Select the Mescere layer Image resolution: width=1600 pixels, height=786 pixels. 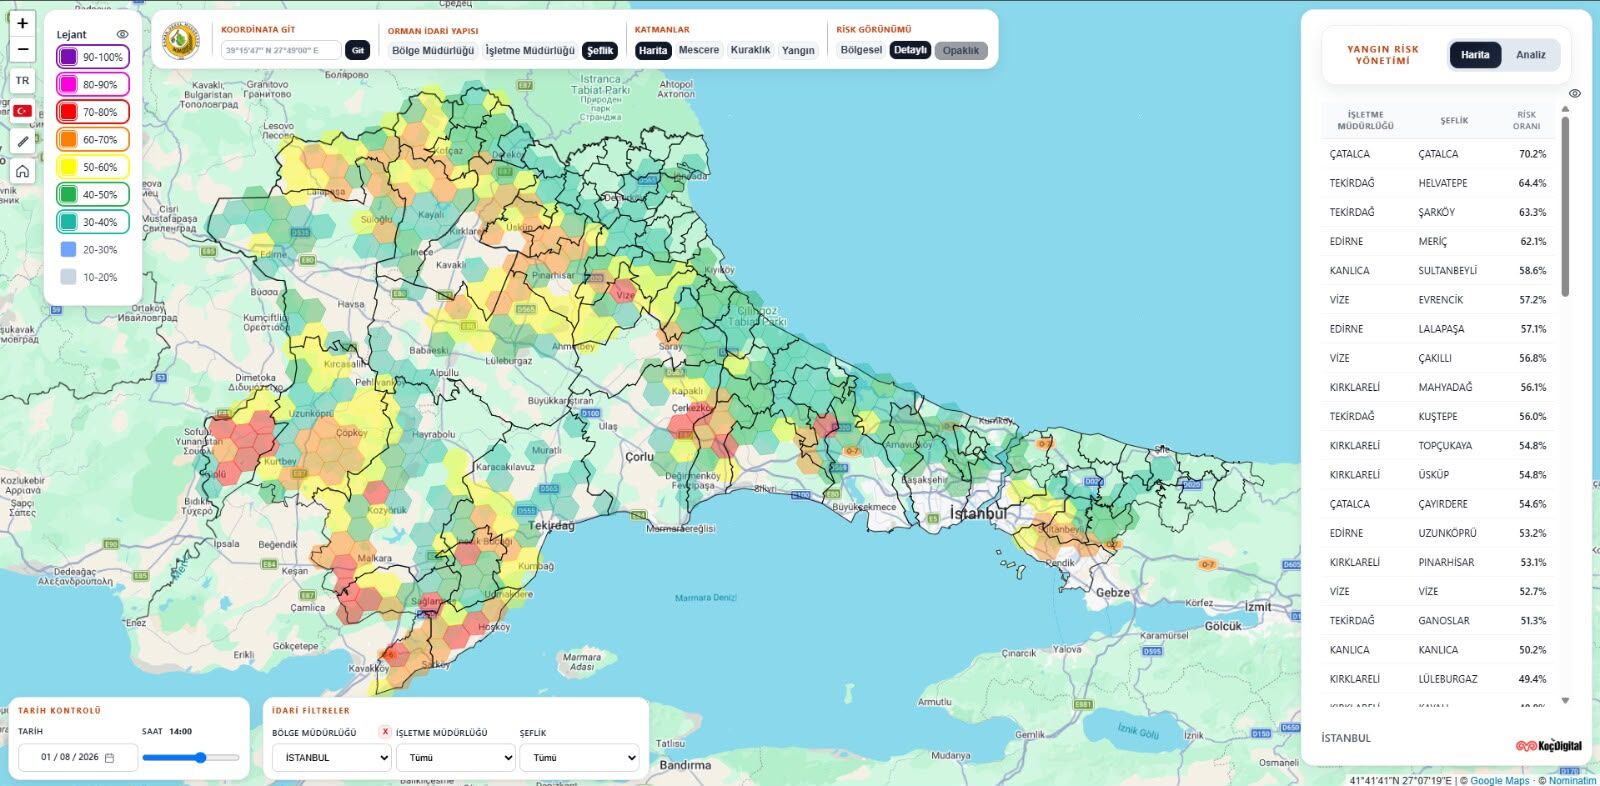point(699,50)
